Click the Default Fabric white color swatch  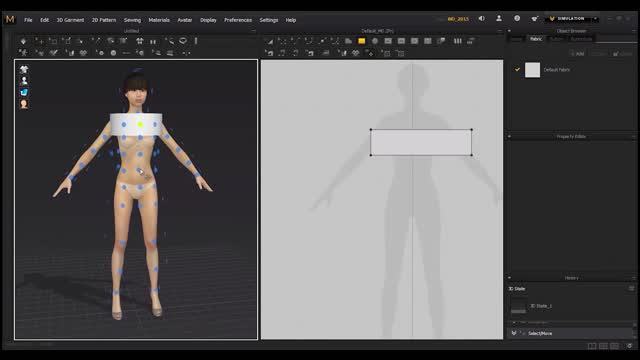[x=532, y=70]
